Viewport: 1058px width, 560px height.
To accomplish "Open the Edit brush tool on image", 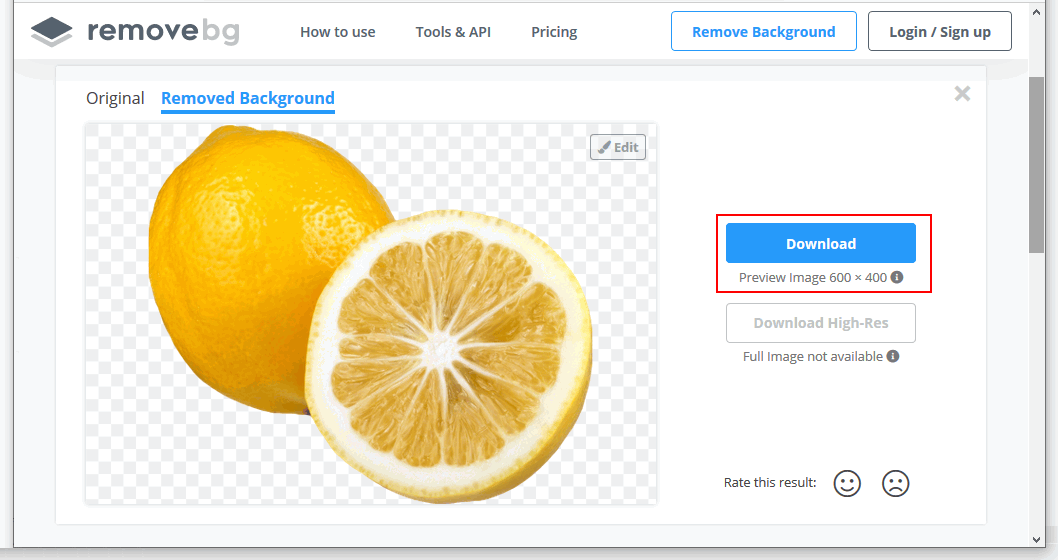I will [618, 147].
